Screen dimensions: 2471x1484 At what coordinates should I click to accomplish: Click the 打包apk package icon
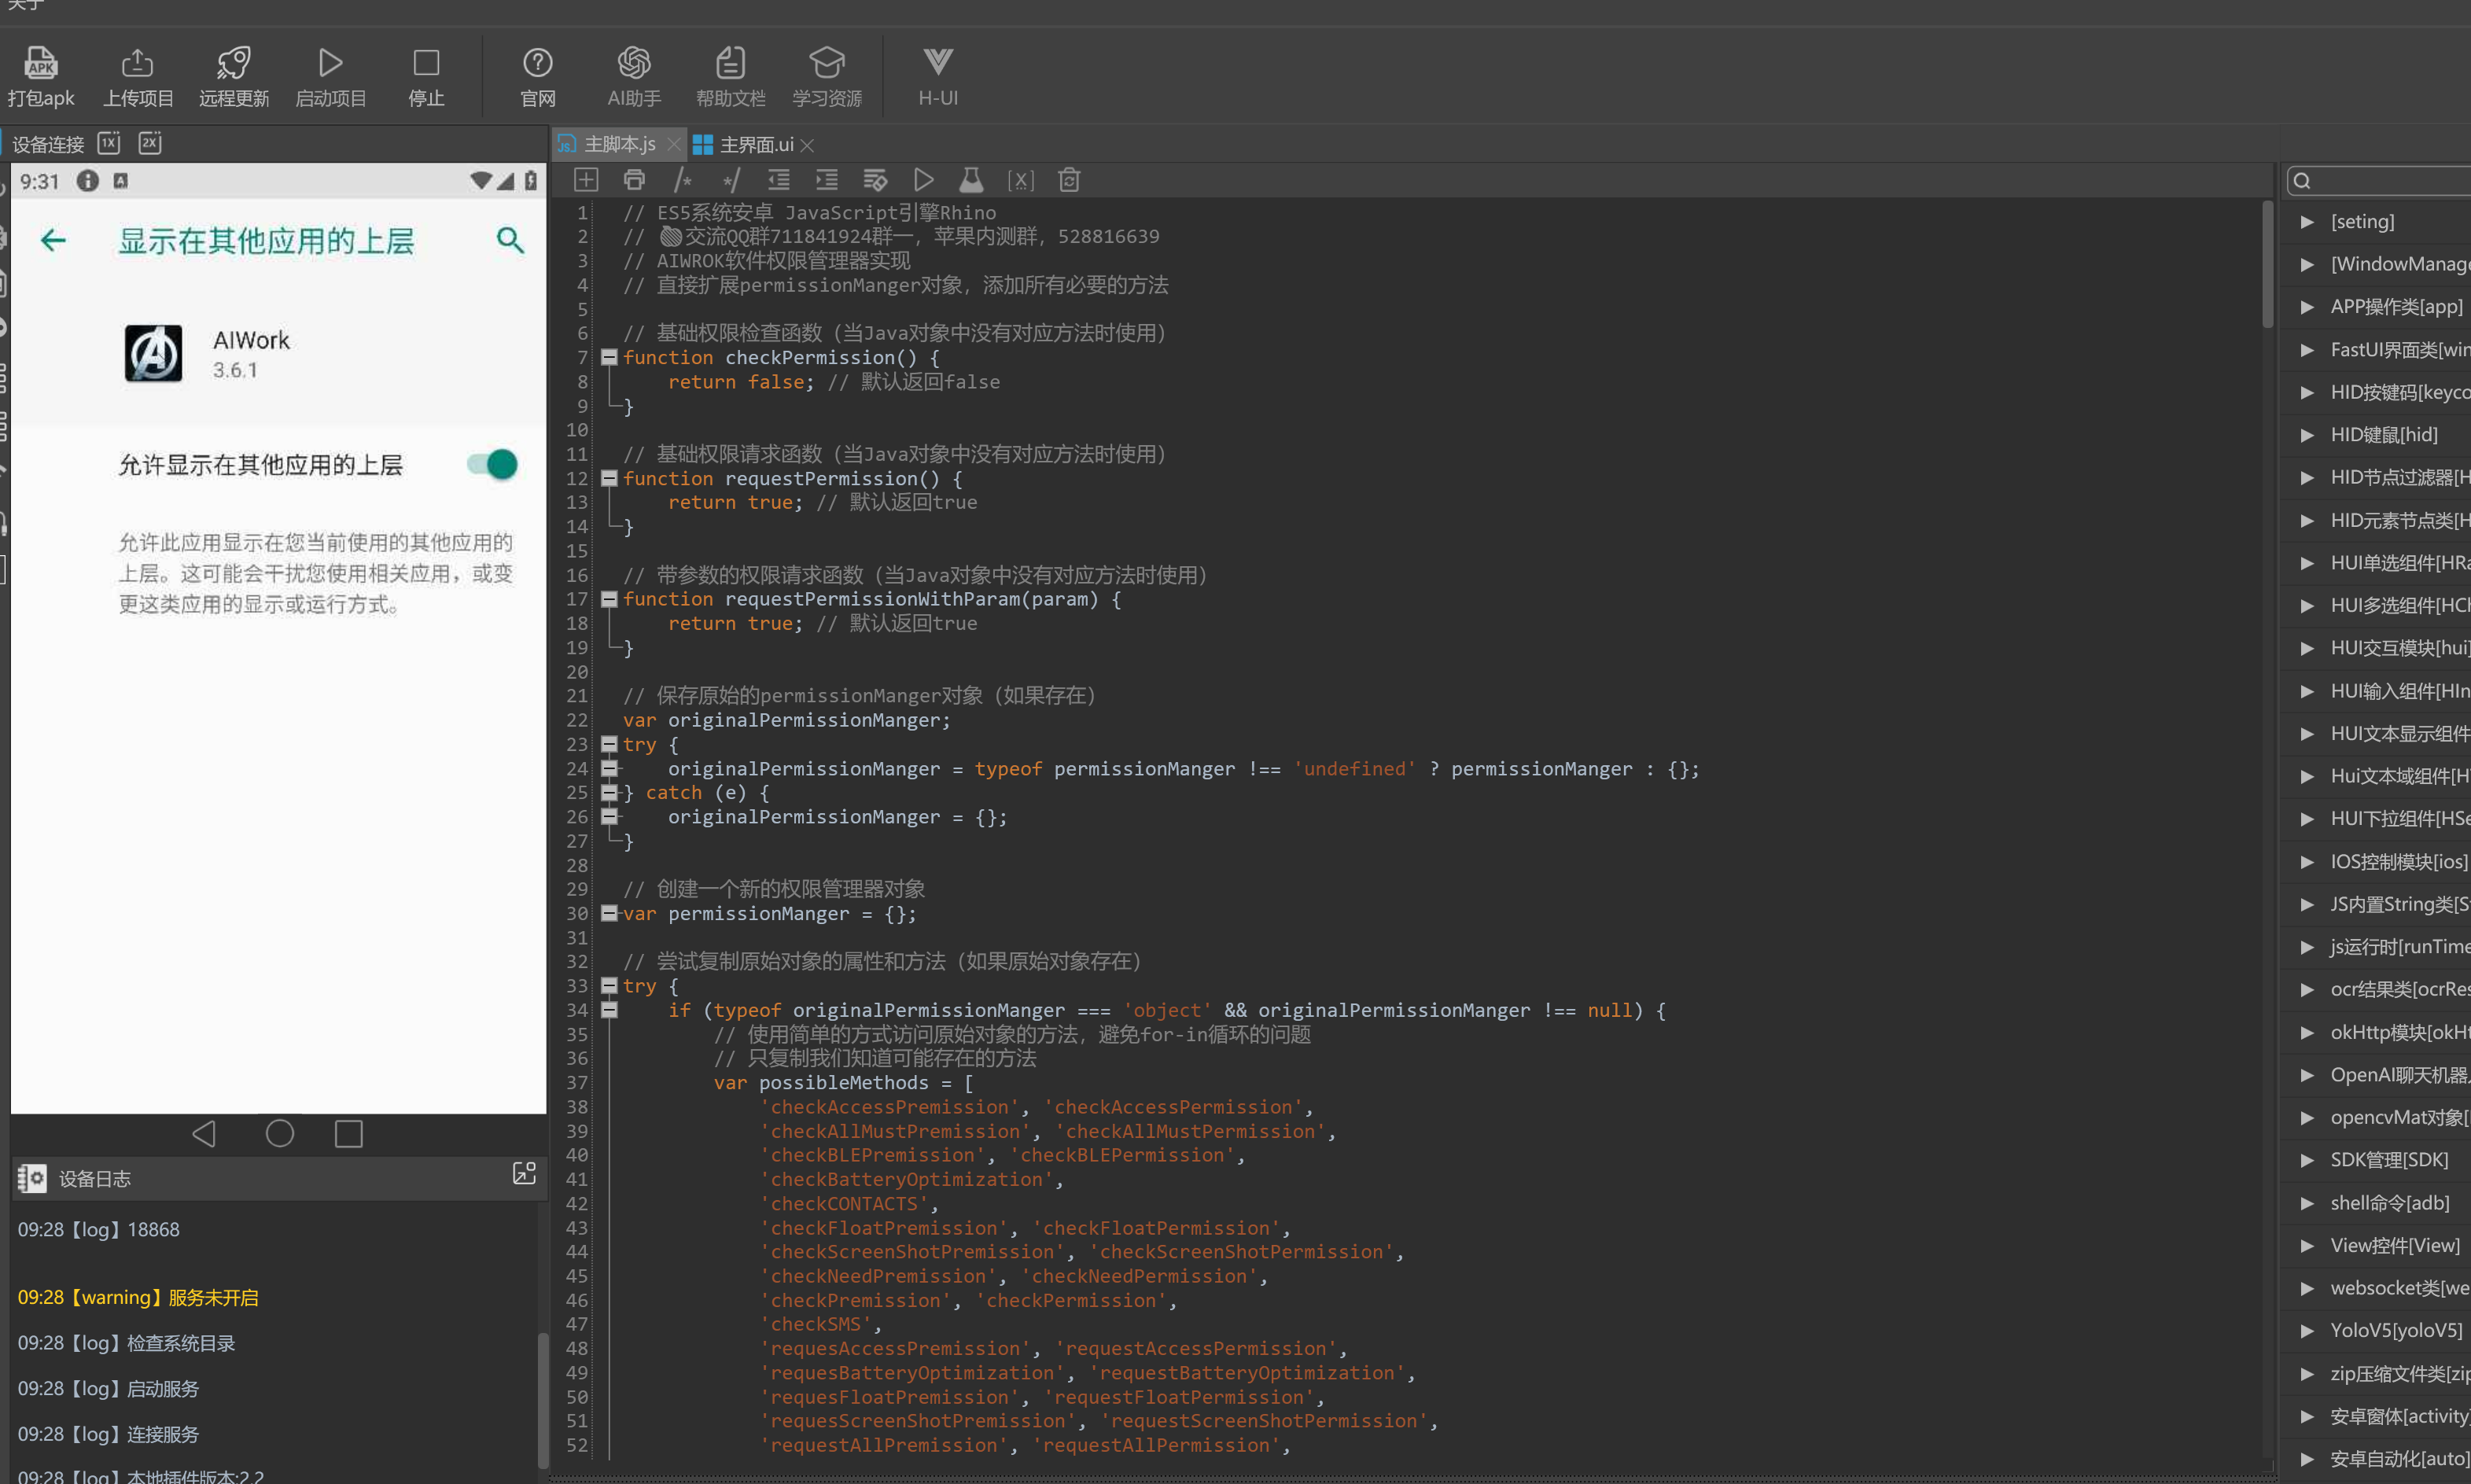pyautogui.click(x=40, y=63)
